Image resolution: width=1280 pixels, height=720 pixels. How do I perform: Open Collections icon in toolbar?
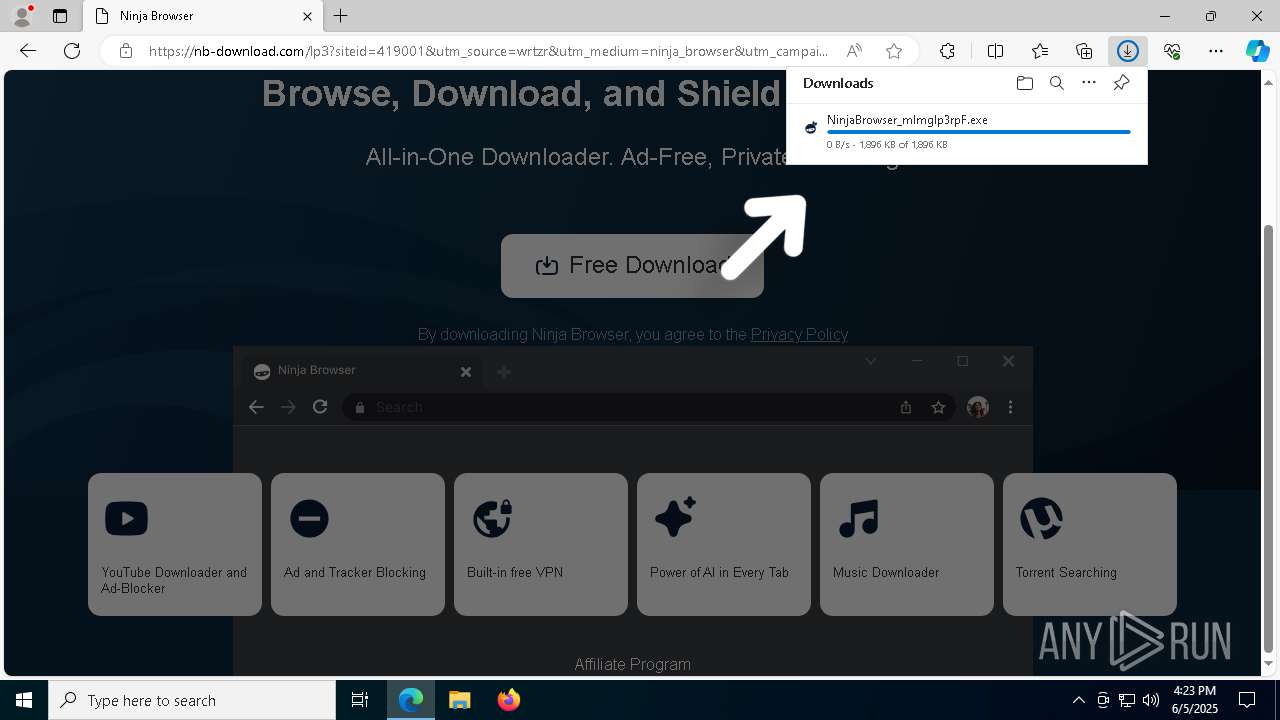point(1084,51)
